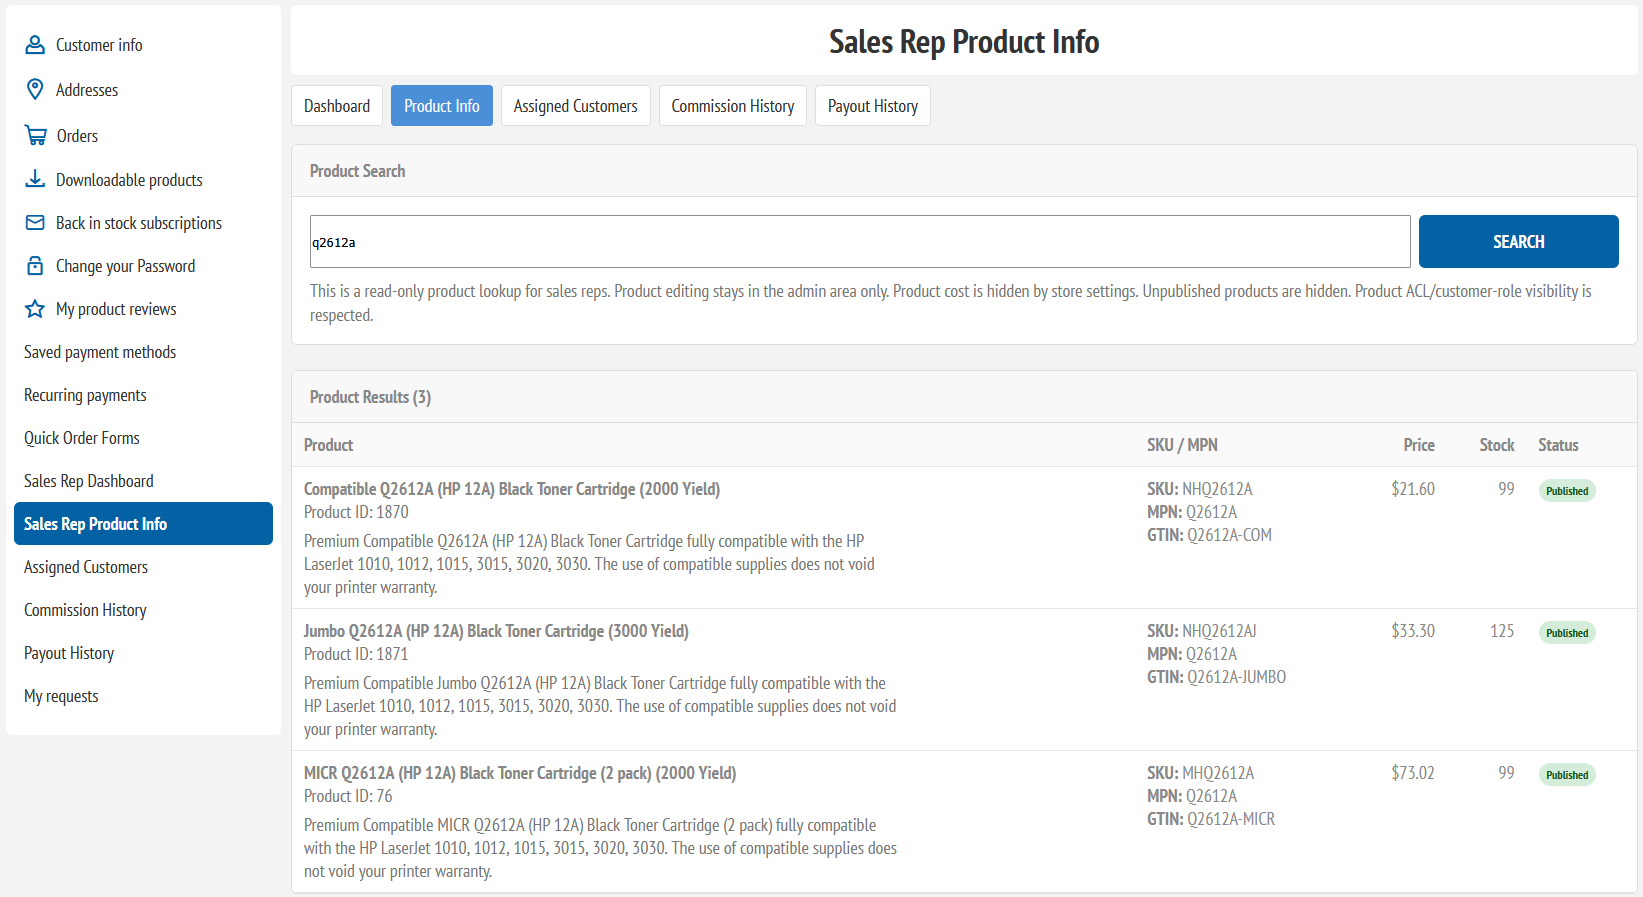Click the Product Search heading

coord(357,171)
